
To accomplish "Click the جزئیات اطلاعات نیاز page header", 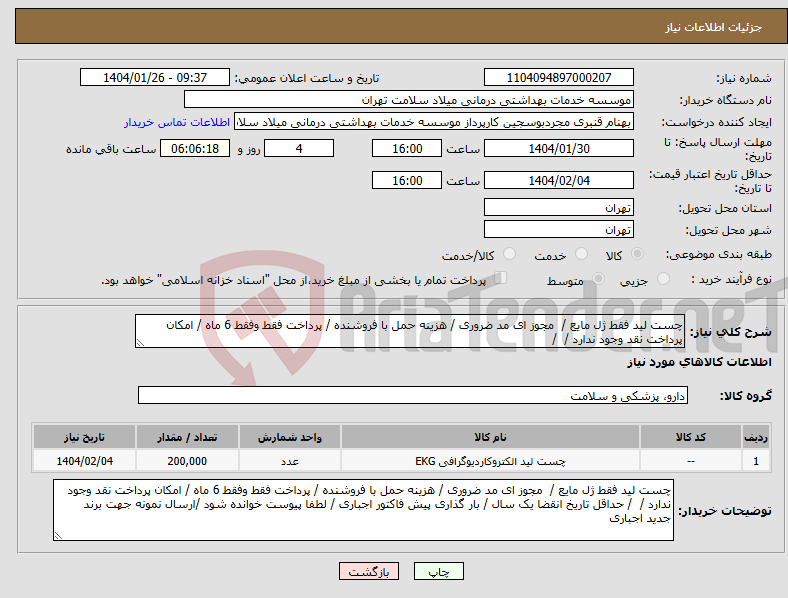I will click(714, 27).
